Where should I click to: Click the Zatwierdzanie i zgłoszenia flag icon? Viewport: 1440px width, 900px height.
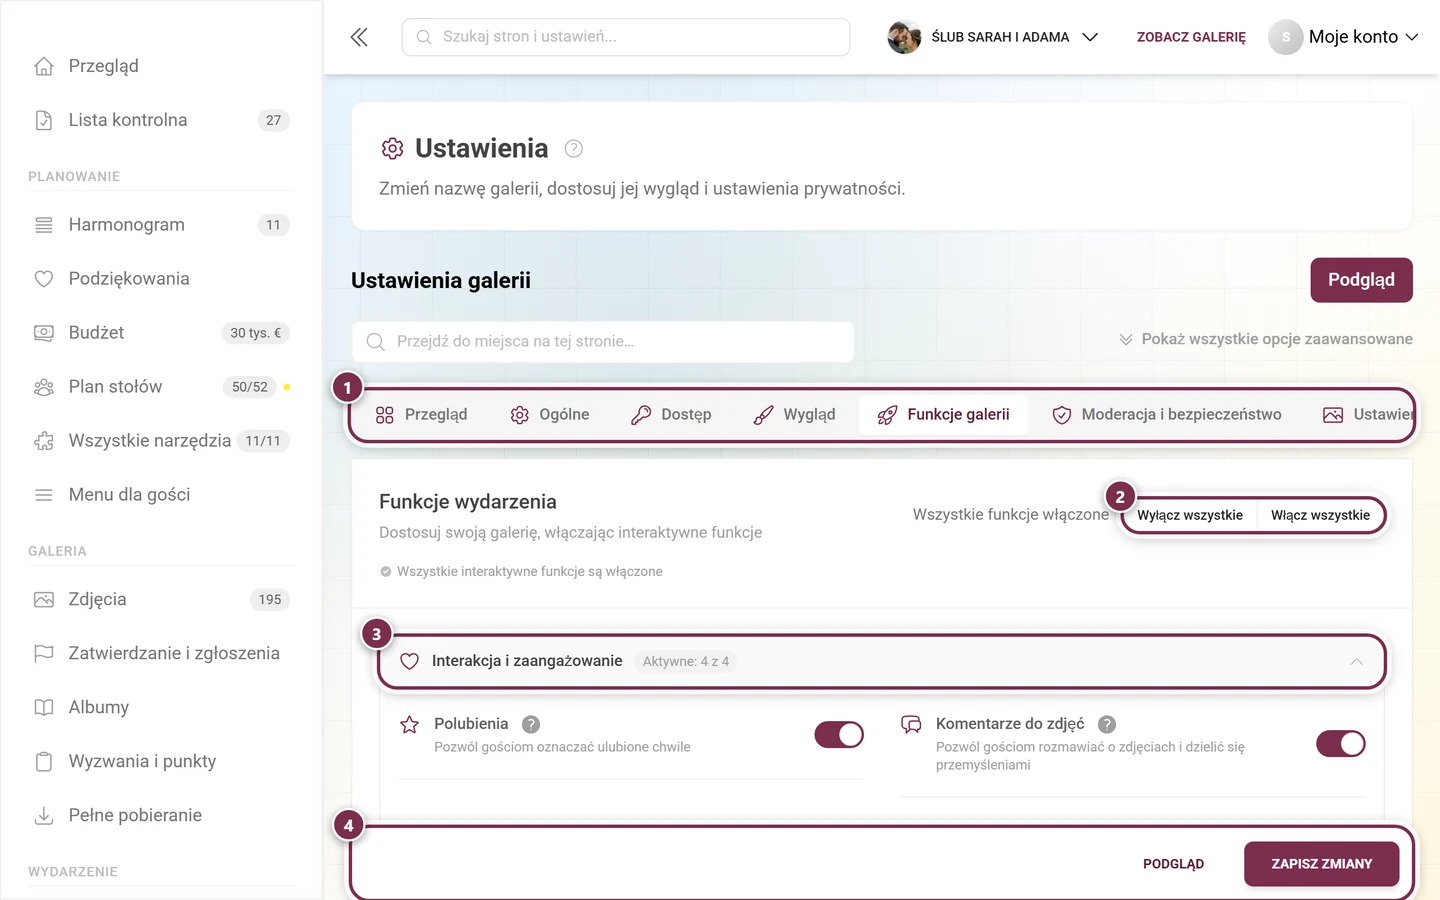pos(44,654)
